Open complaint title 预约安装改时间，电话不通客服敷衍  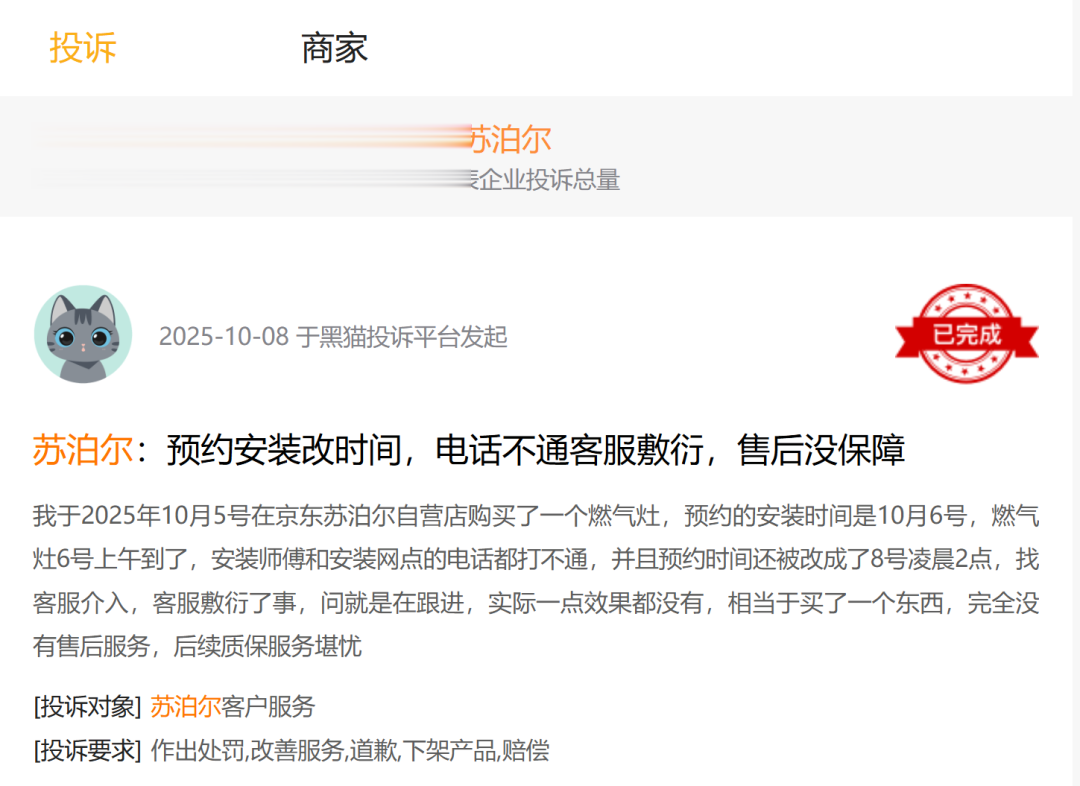(536, 451)
